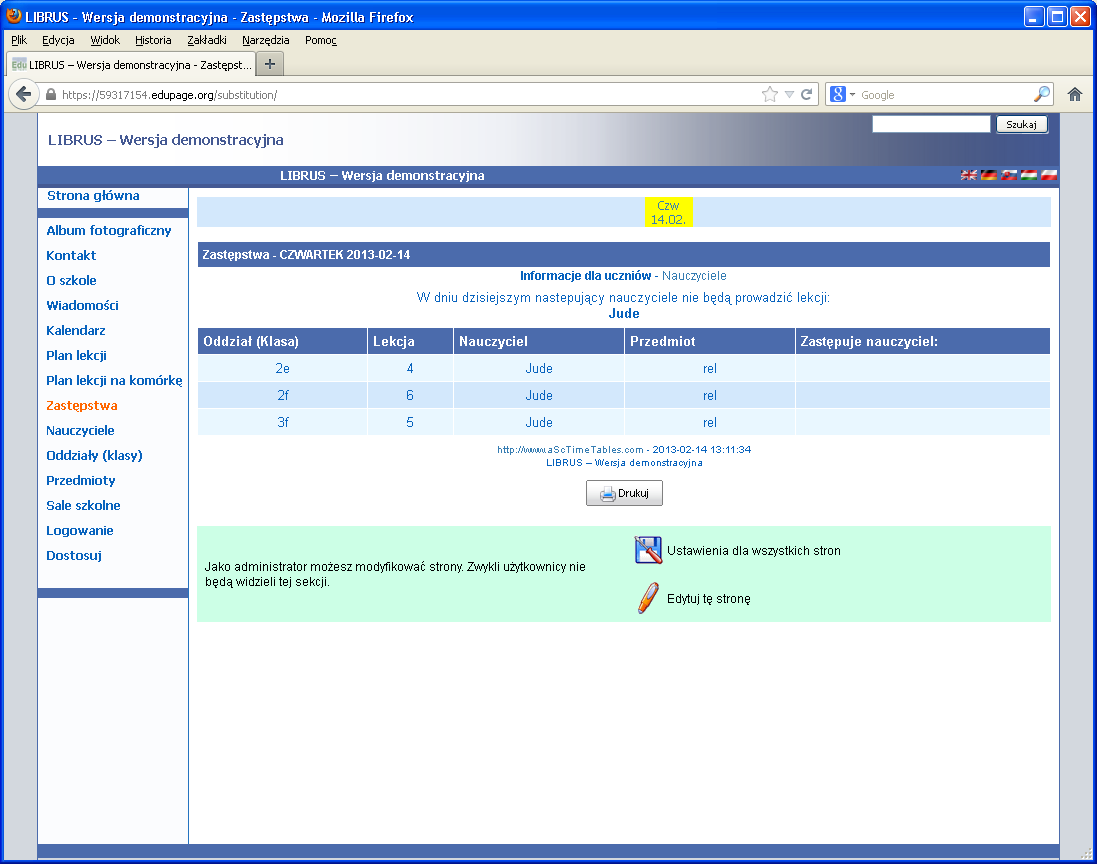The height and width of the screenshot is (864, 1097).
Task: Click the 2f class cell
Action: 283,395
